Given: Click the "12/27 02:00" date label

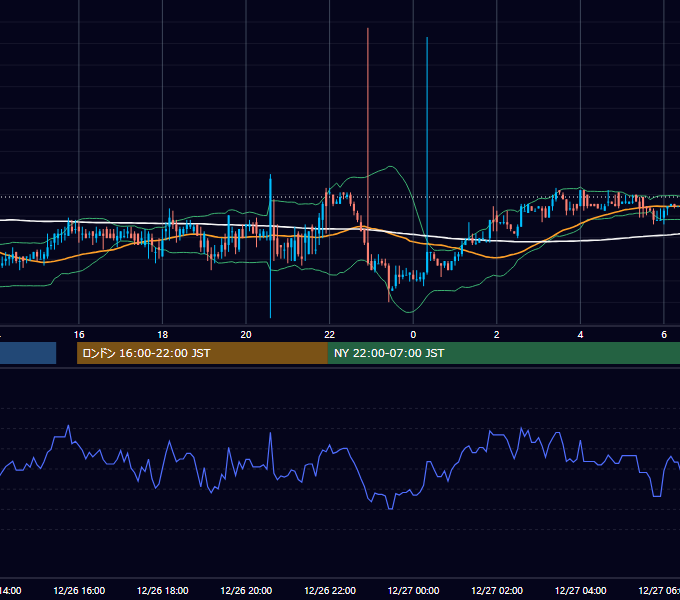Looking at the screenshot, I should [497, 590].
